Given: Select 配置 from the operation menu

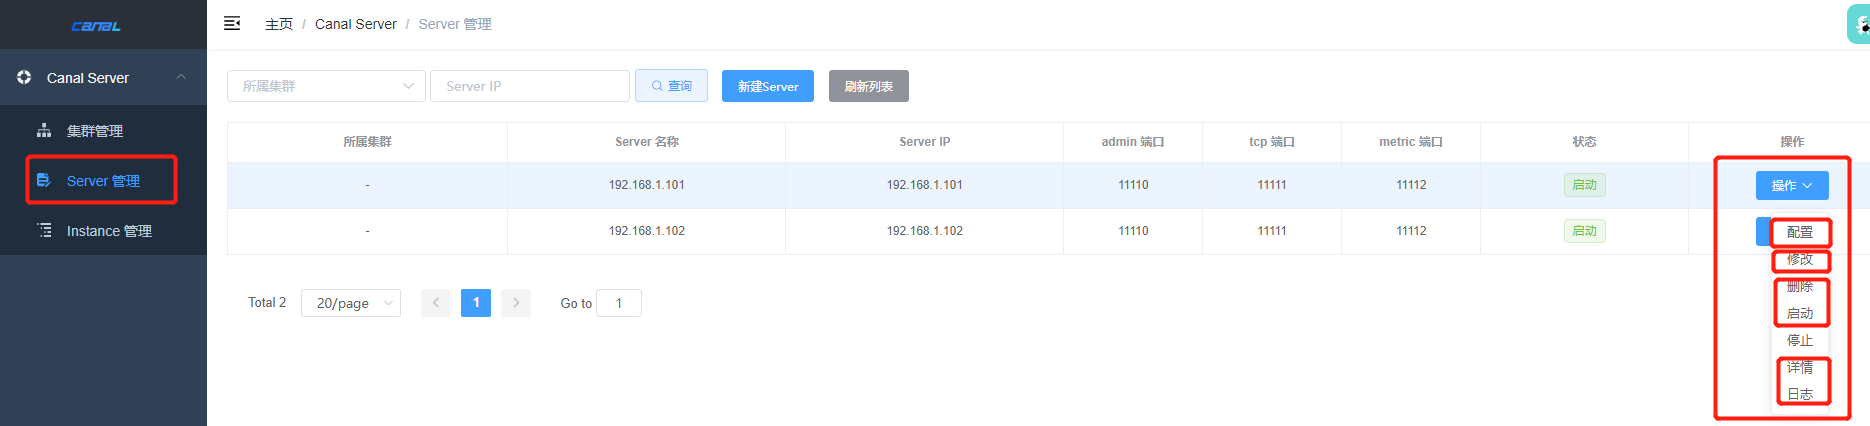Looking at the screenshot, I should [x=1800, y=232].
